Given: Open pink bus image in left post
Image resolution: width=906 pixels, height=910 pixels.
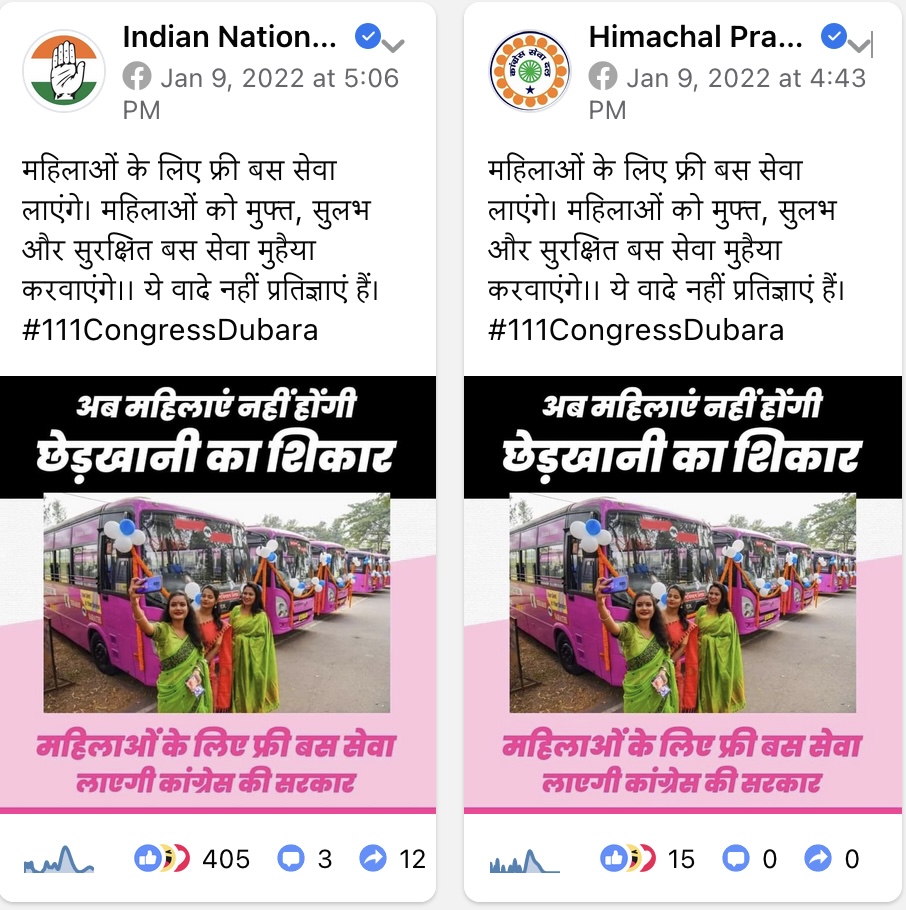Looking at the screenshot, I should [217, 602].
